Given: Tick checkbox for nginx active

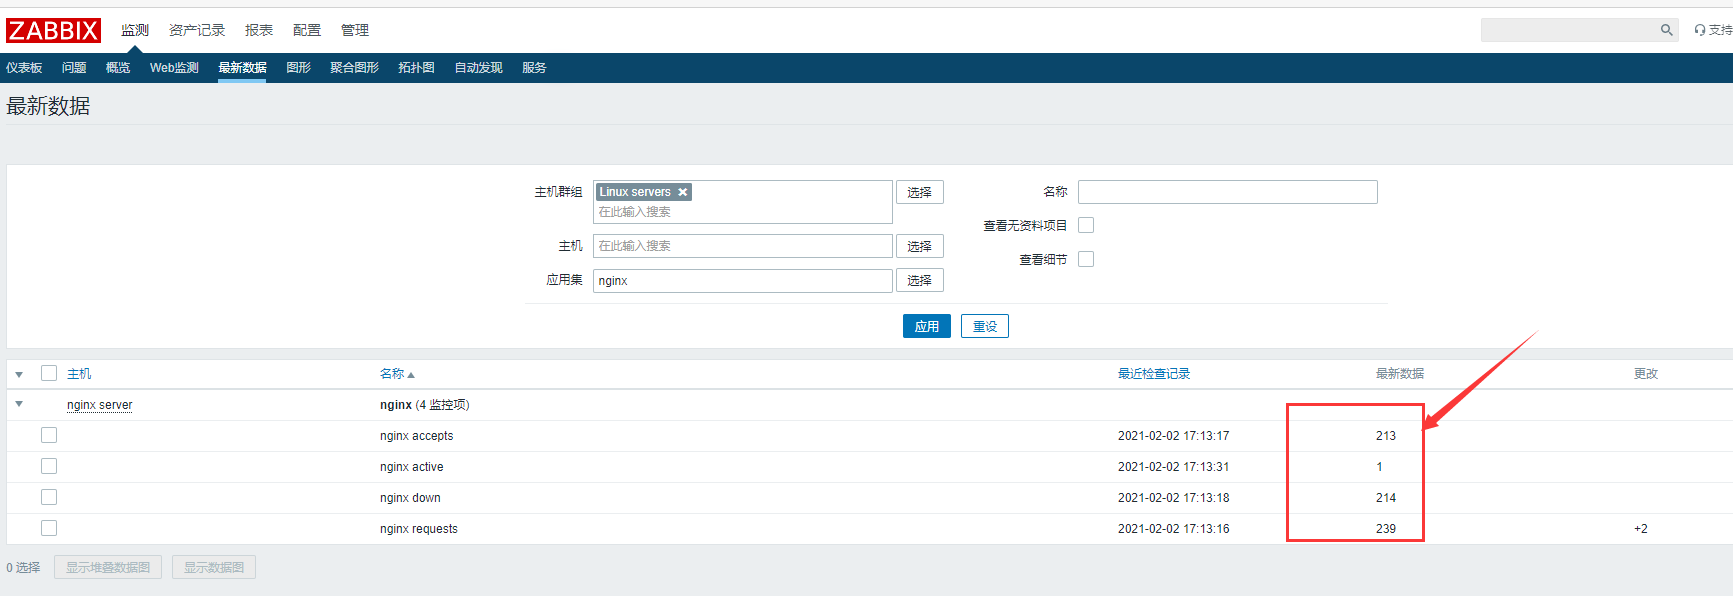Looking at the screenshot, I should (x=49, y=466).
